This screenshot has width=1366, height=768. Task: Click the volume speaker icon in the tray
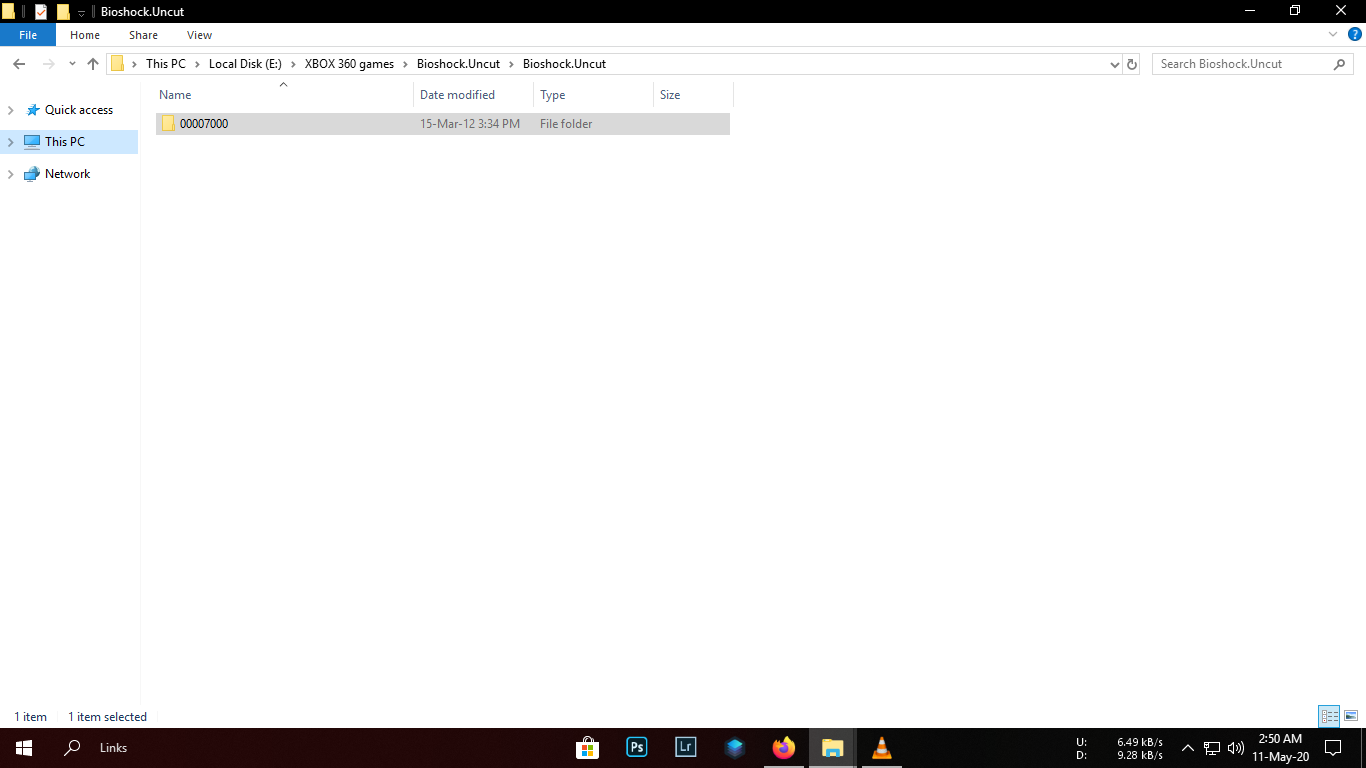pos(1236,748)
